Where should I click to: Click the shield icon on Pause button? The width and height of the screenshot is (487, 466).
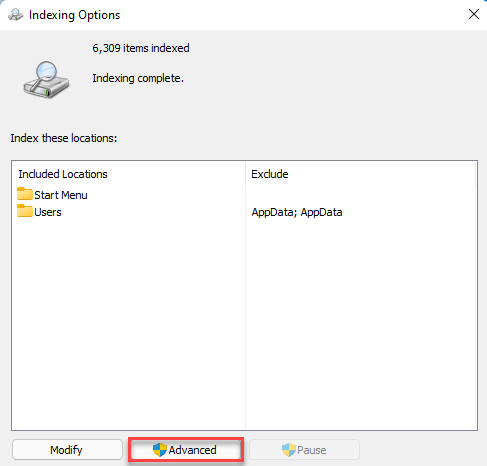[x=289, y=450]
